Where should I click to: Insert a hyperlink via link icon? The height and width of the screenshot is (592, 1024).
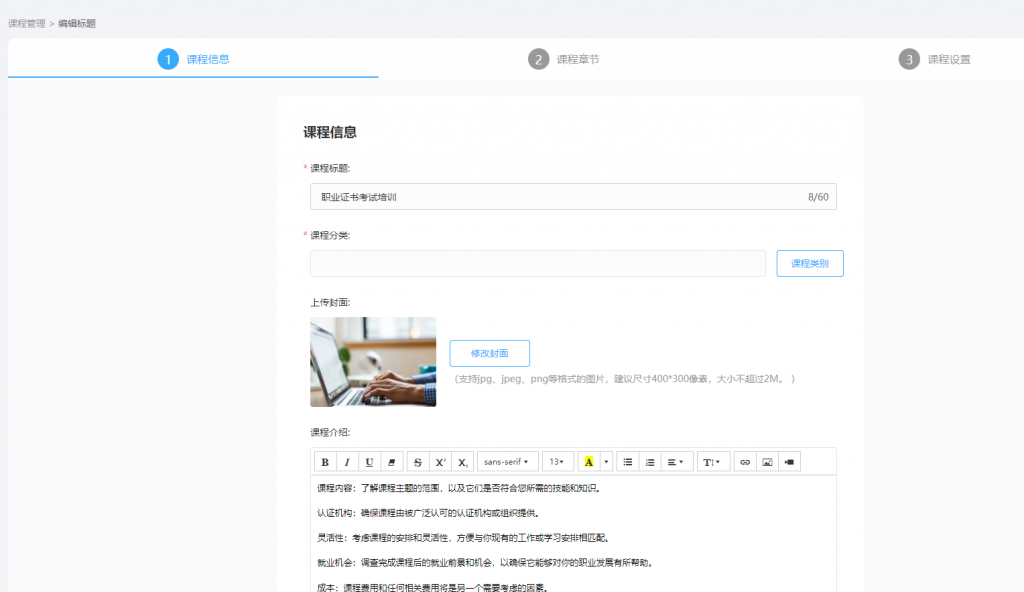coord(744,462)
